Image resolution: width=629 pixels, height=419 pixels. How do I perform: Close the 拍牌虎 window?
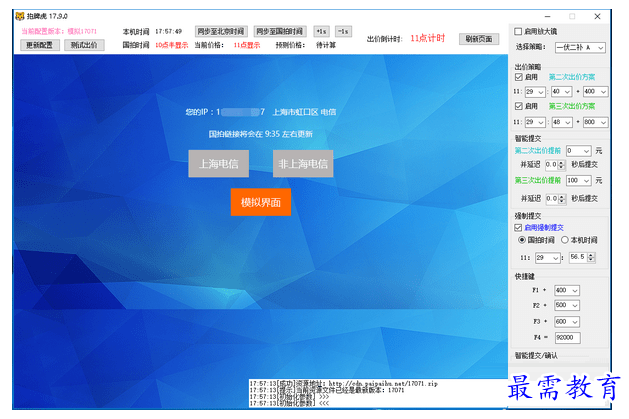pyautogui.click(x=597, y=16)
